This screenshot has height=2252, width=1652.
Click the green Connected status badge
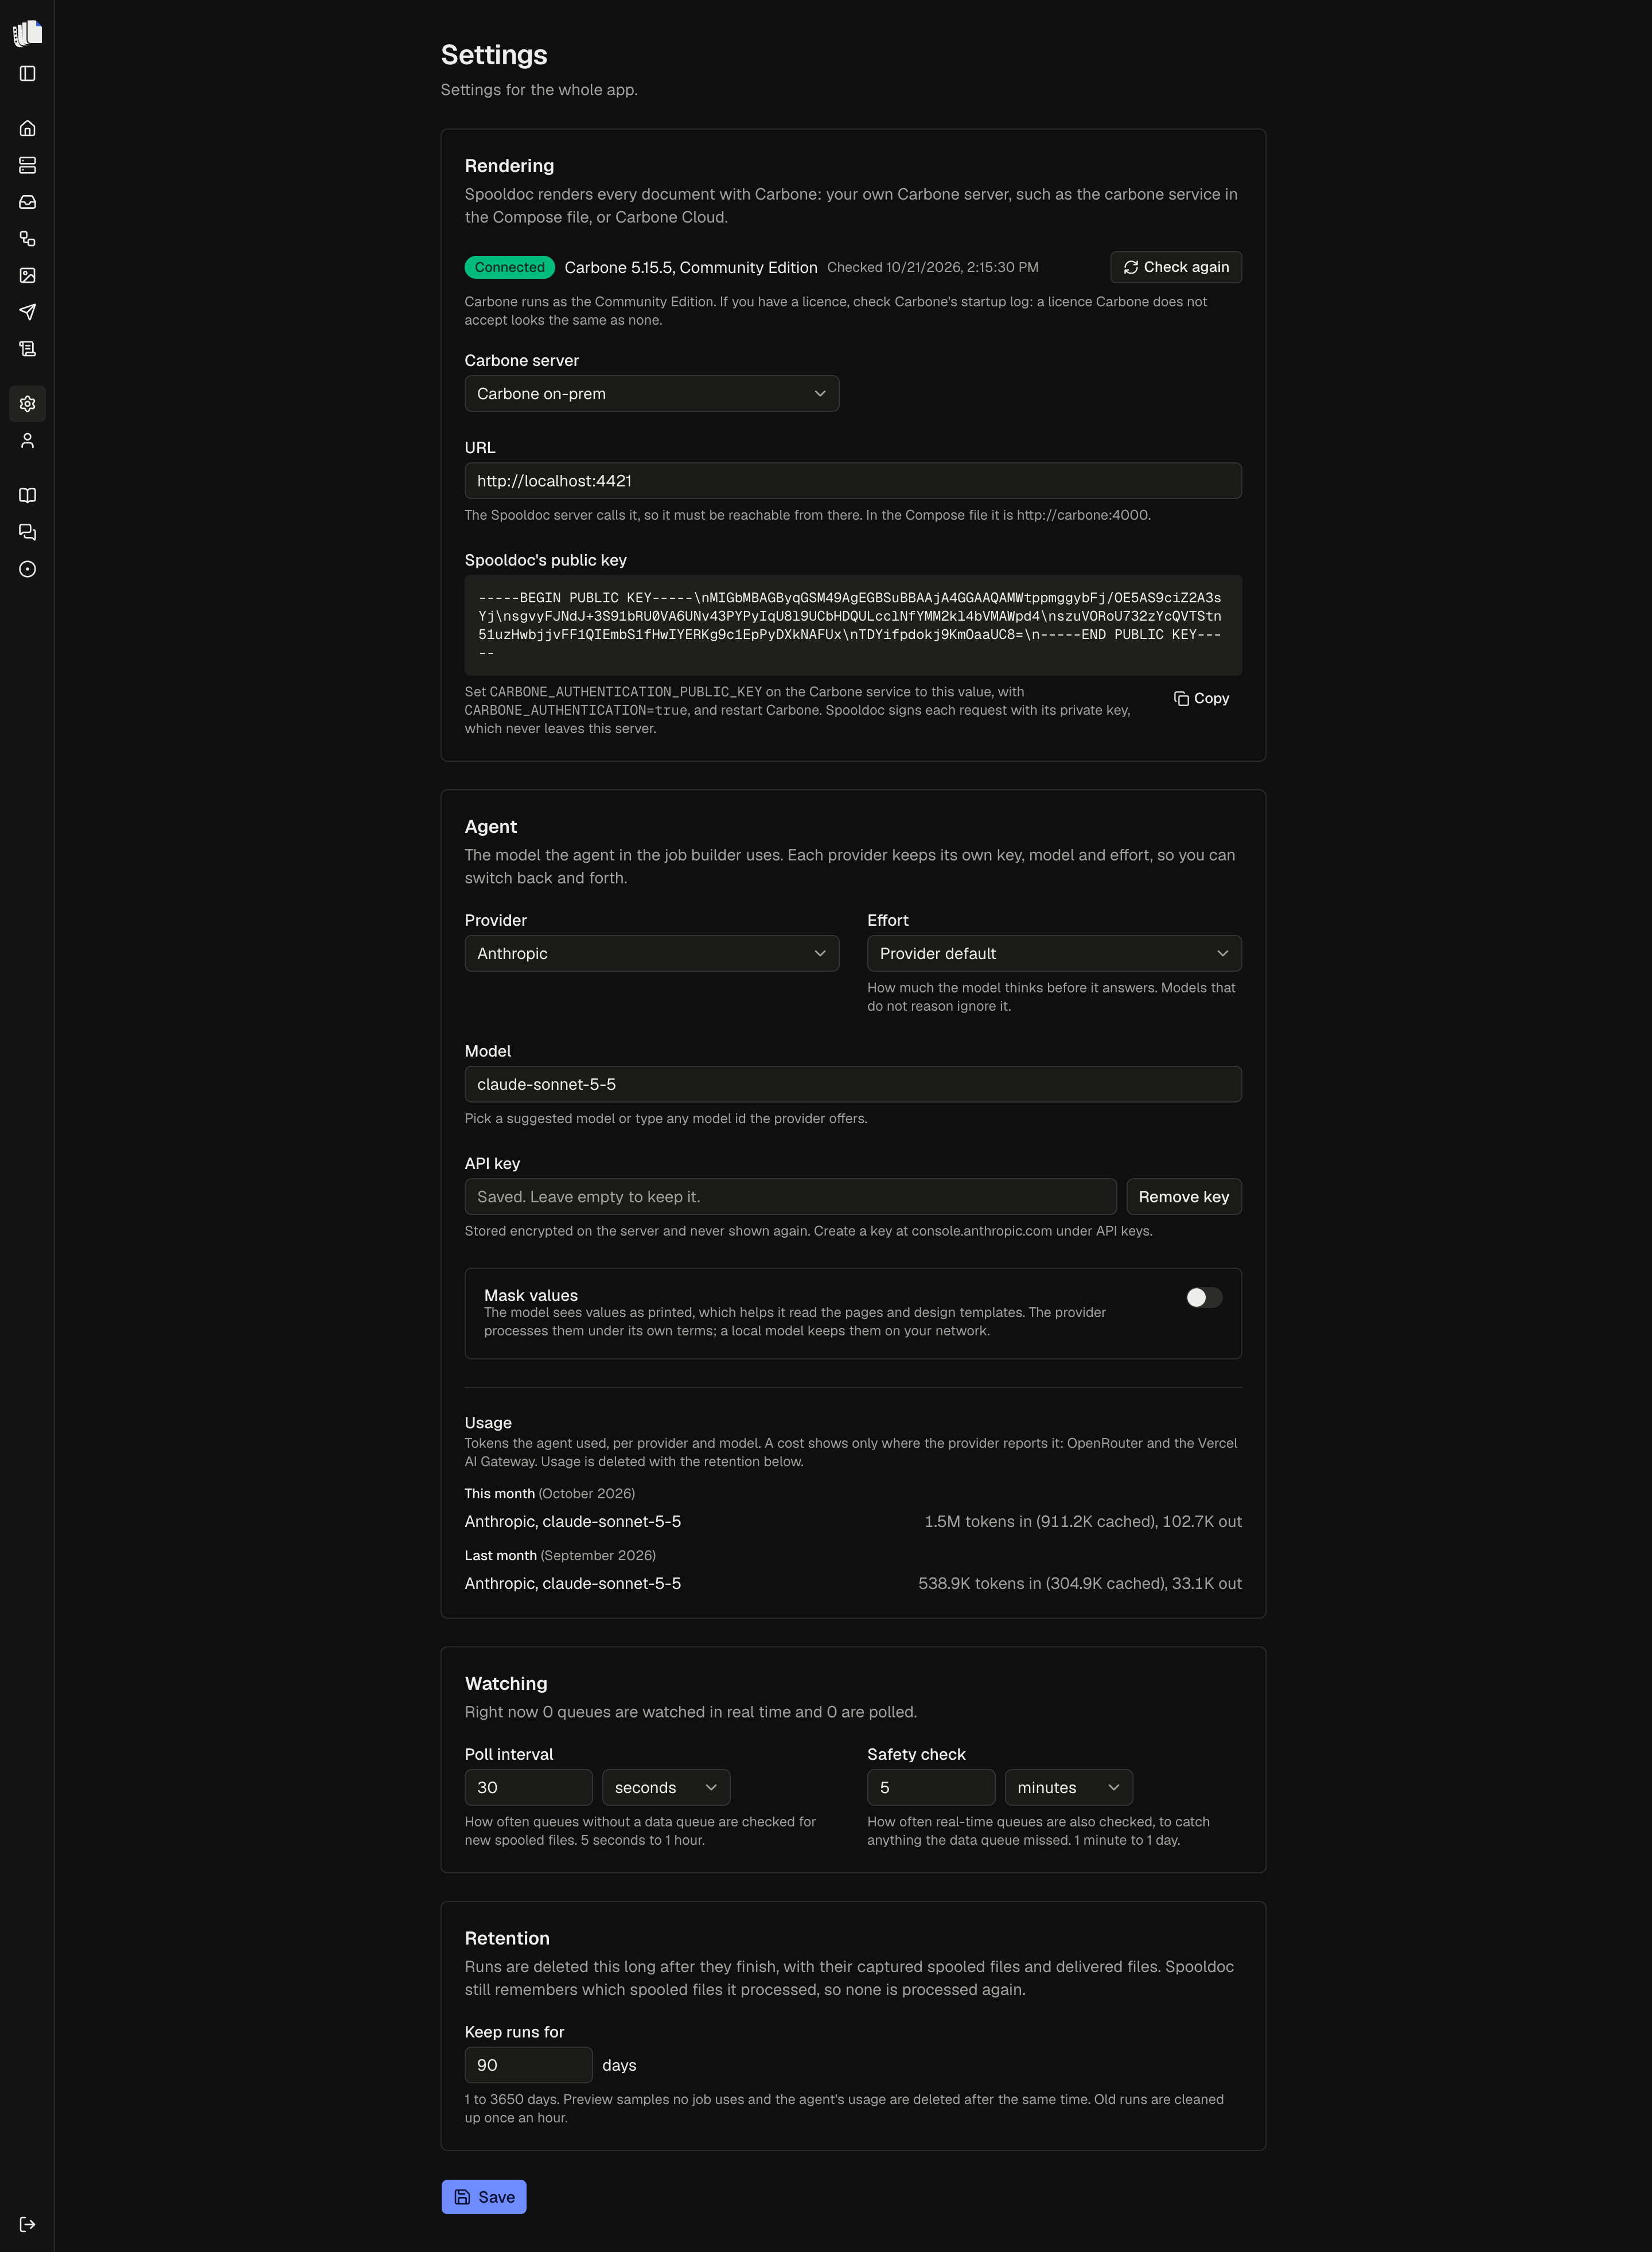(509, 267)
